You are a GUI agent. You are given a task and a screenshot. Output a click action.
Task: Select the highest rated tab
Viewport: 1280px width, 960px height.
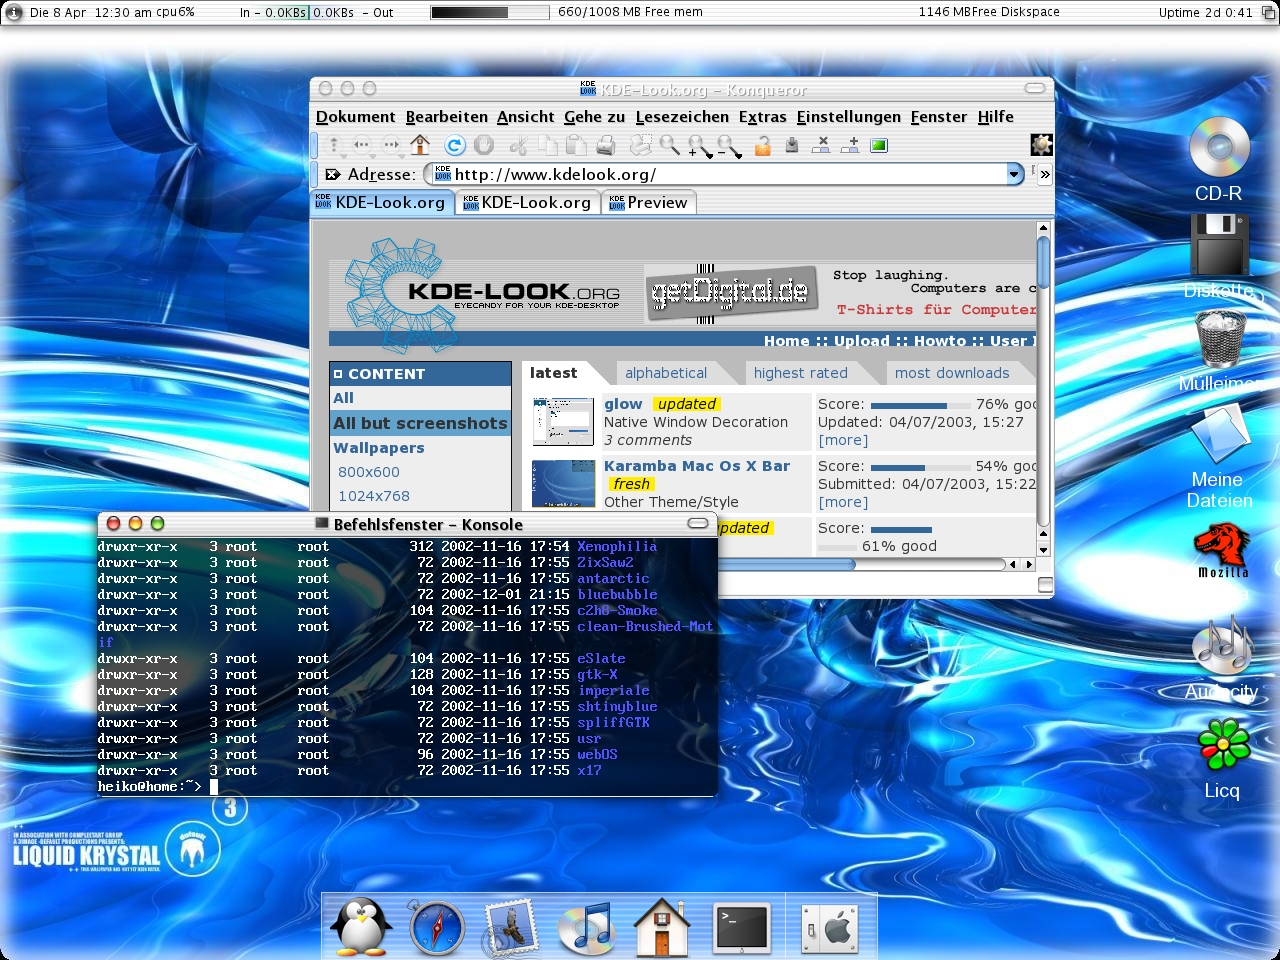(800, 373)
